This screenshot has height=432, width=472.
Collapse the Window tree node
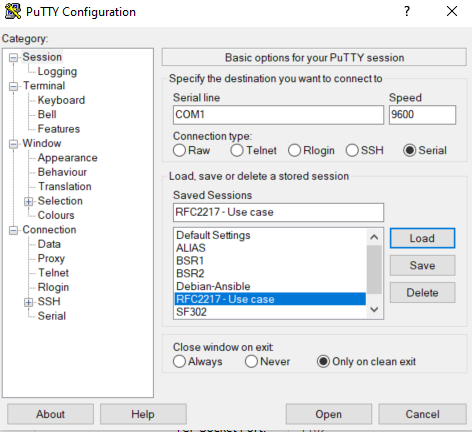(x=13, y=144)
